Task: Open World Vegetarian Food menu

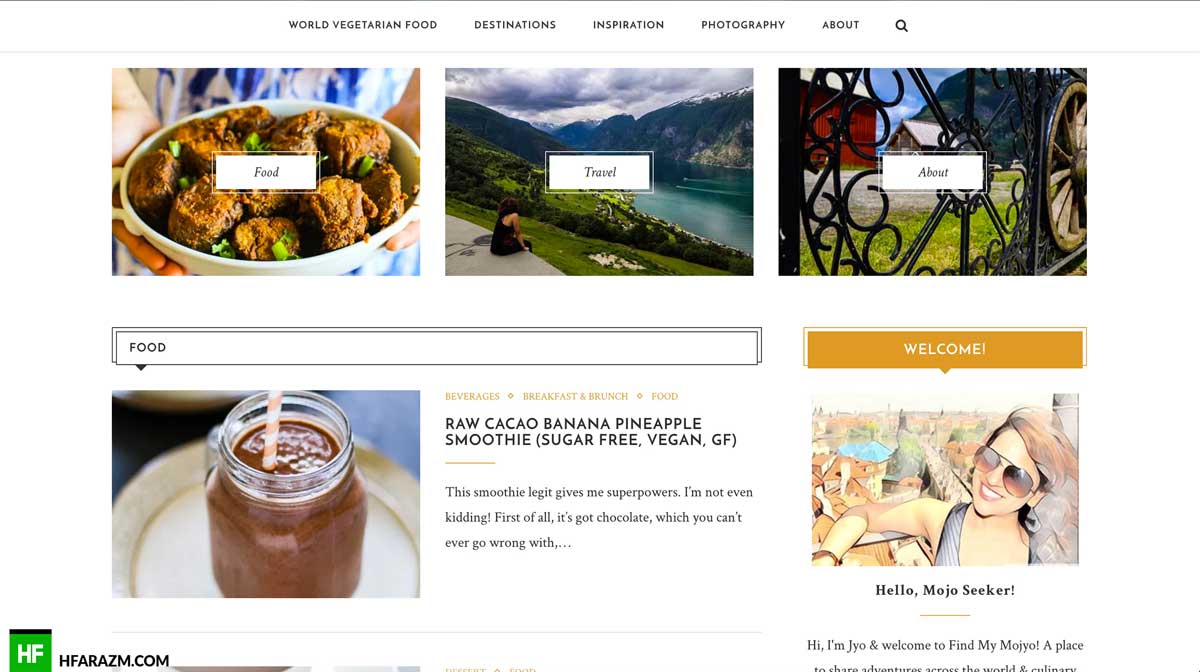Action: pyautogui.click(x=363, y=25)
